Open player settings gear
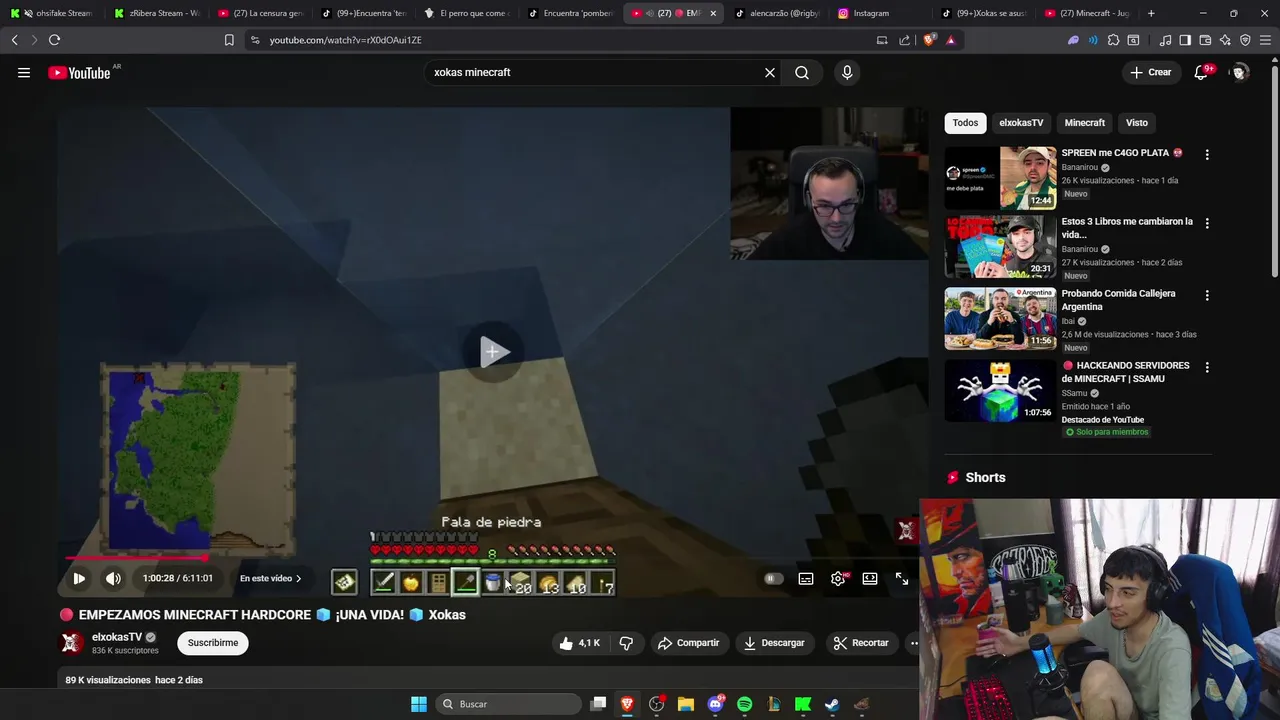This screenshot has width=1280, height=720. pos(838,578)
